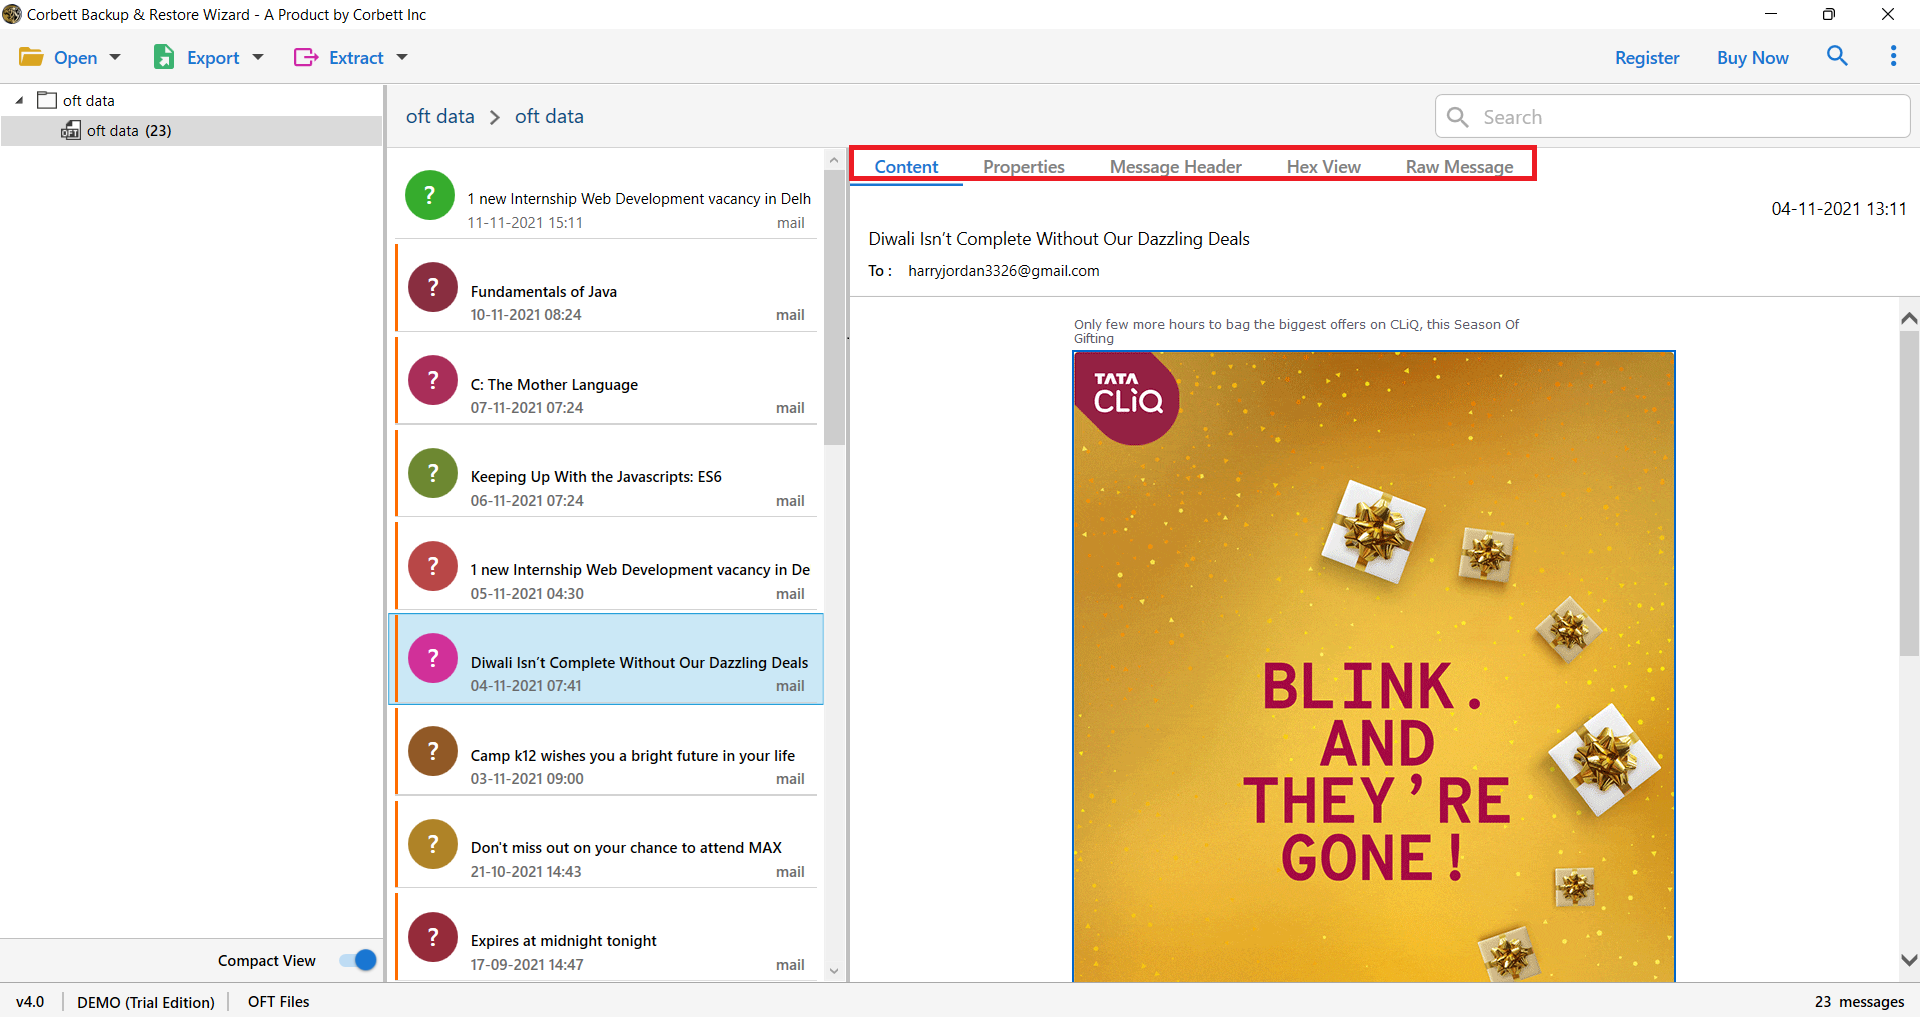The image size is (1920, 1017).
Task: Open the Message Header tab
Action: click(1176, 167)
